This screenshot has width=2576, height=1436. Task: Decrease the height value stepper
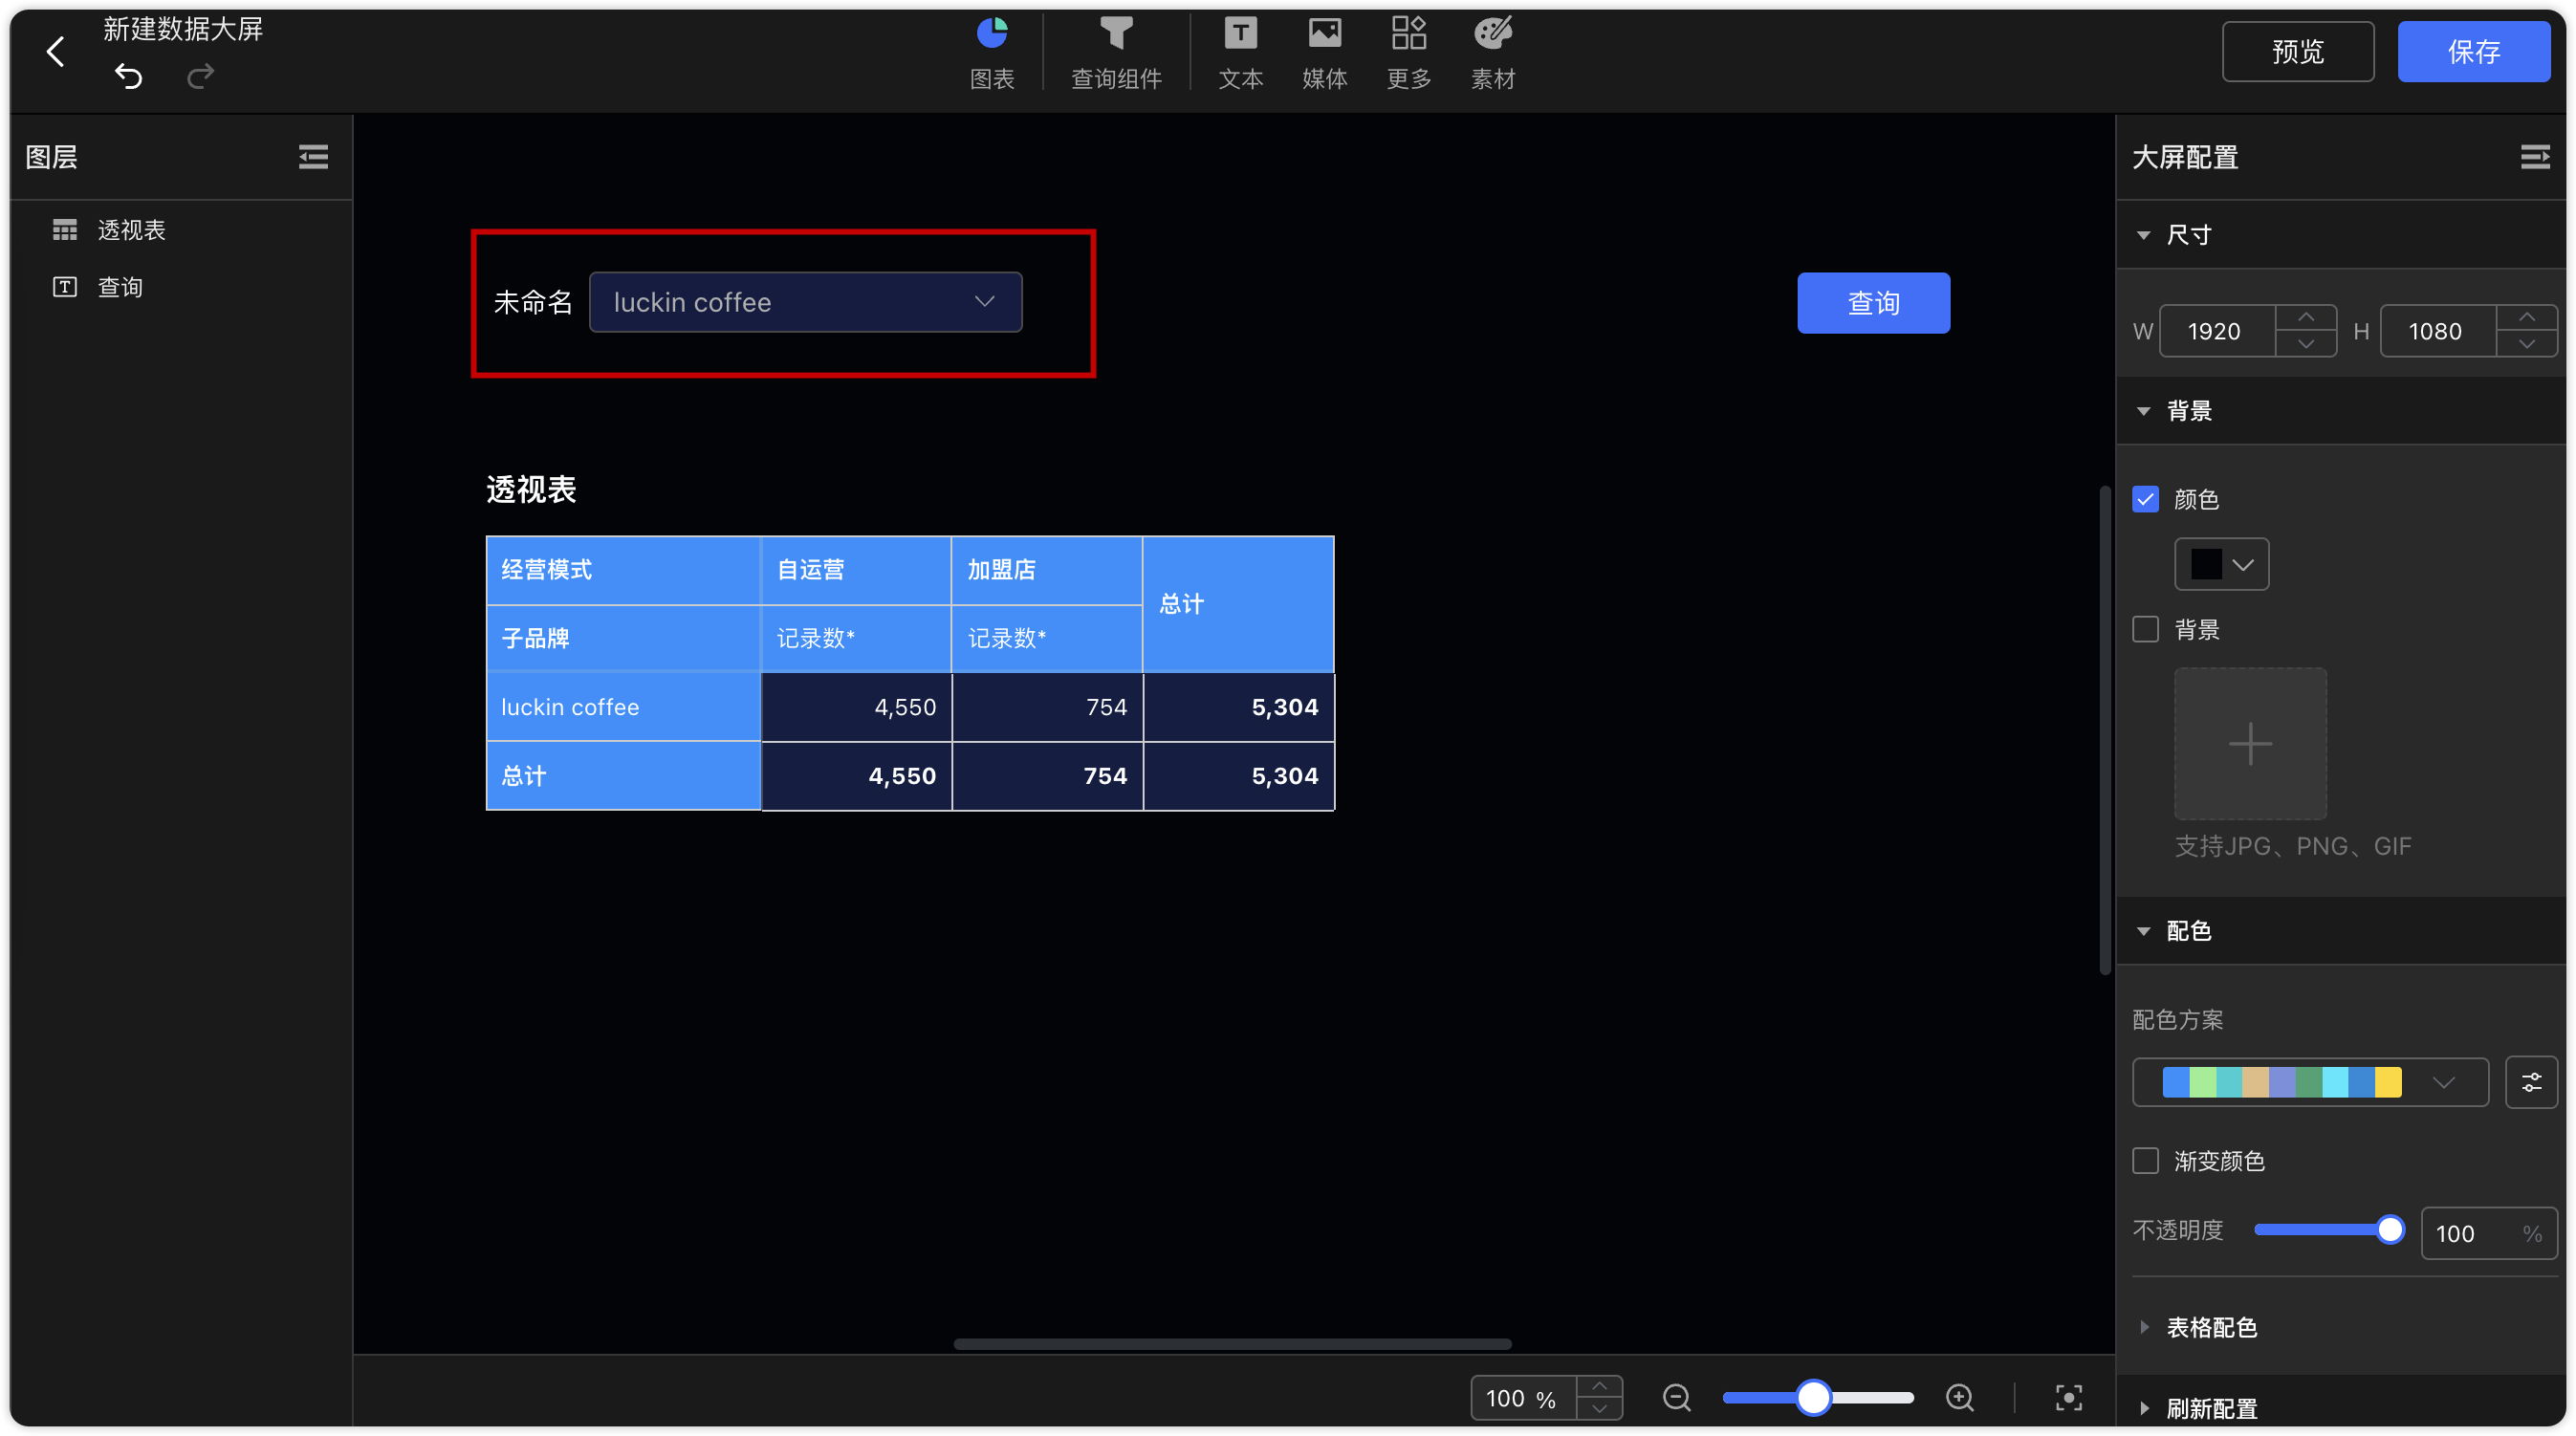pyautogui.click(x=2527, y=344)
